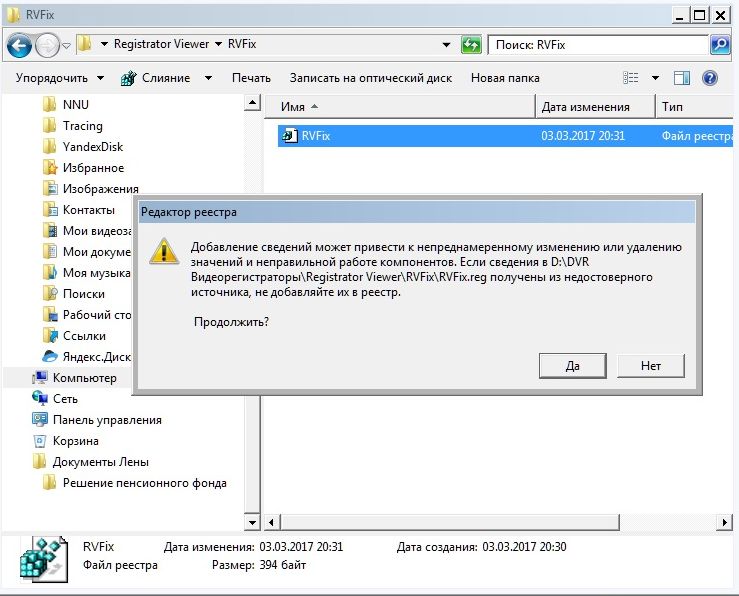The height and width of the screenshot is (596, 739).
Task: Click the search magnifier icon
Action: [720, 45]
